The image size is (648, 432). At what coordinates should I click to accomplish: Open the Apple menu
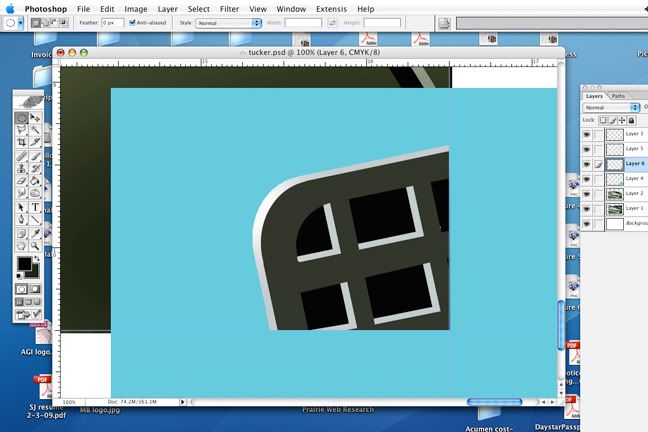(10, 9)
